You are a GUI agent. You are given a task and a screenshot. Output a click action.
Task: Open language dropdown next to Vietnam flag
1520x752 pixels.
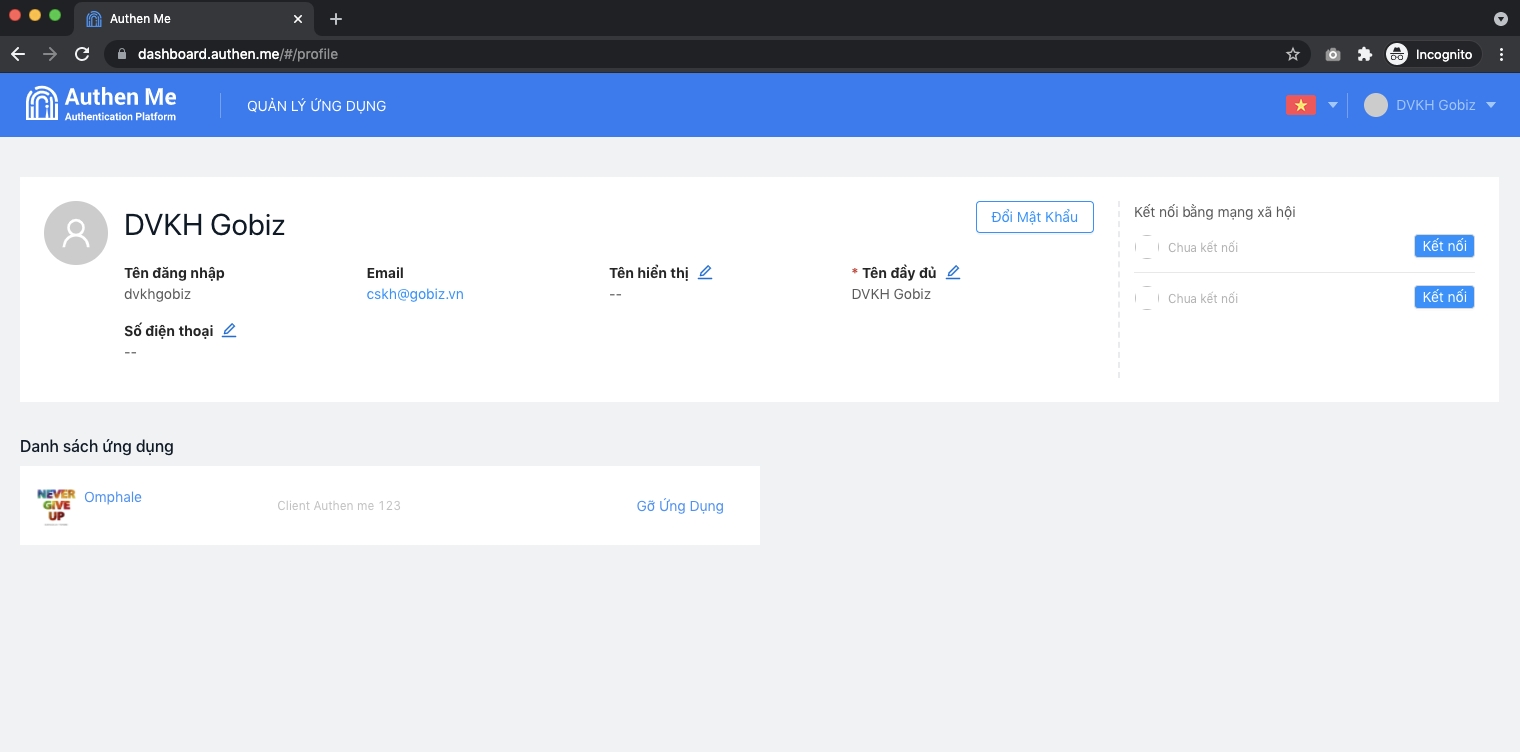[1332, 105]
